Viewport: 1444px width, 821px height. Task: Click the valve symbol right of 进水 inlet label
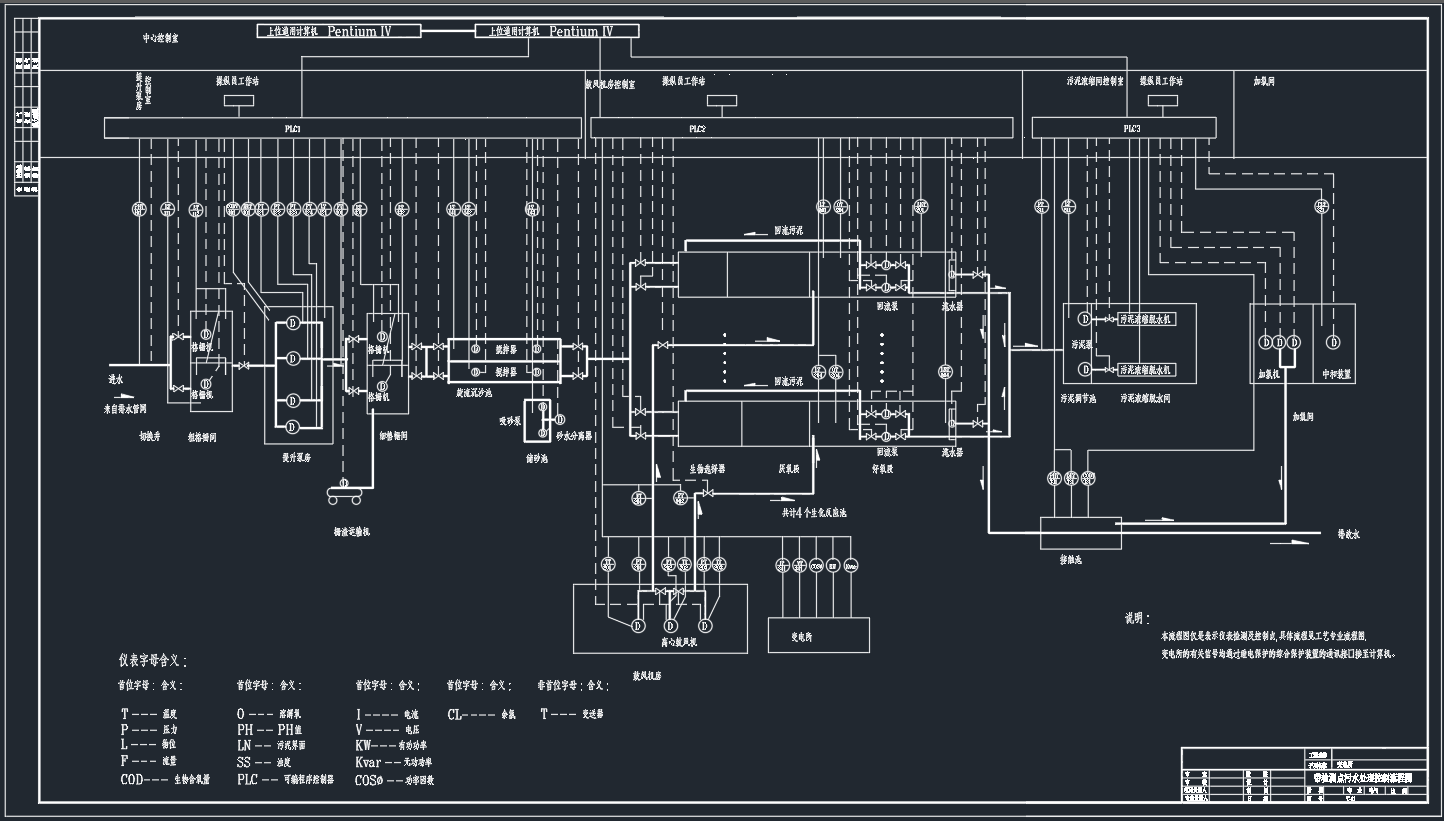coord(178,337)
